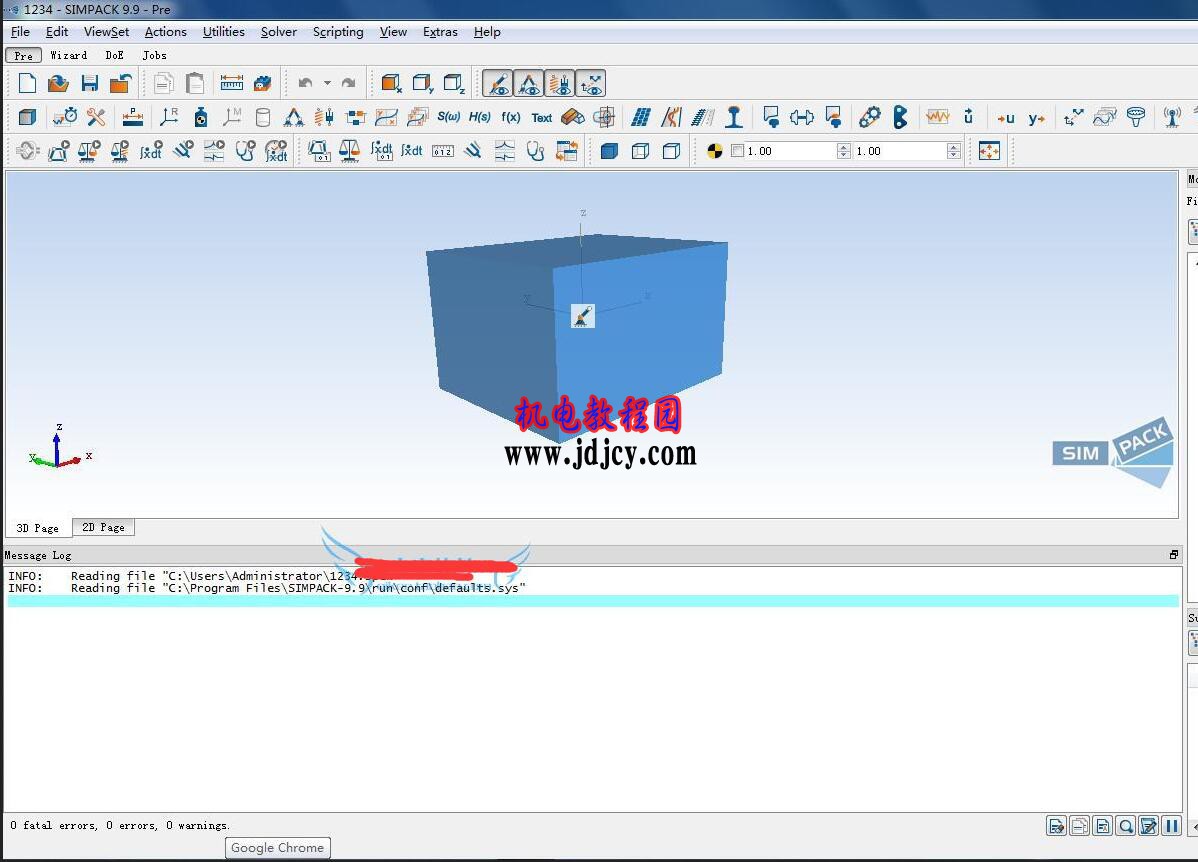The image size is (1198, 862).
Task: Save the model with the floppy disk icon
Action: pyautogui.click(x=89, y=83)
